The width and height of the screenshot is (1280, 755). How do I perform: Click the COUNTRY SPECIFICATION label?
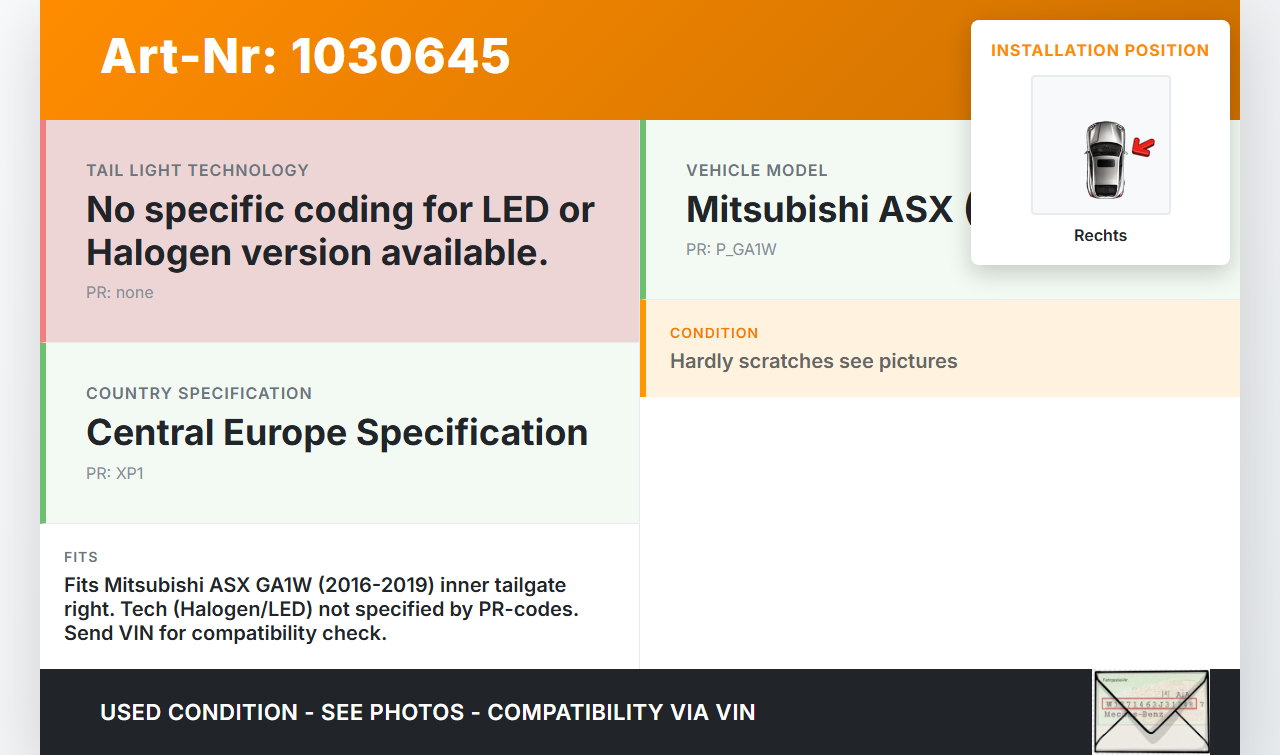pyautogui.click(x=199, y=393)
